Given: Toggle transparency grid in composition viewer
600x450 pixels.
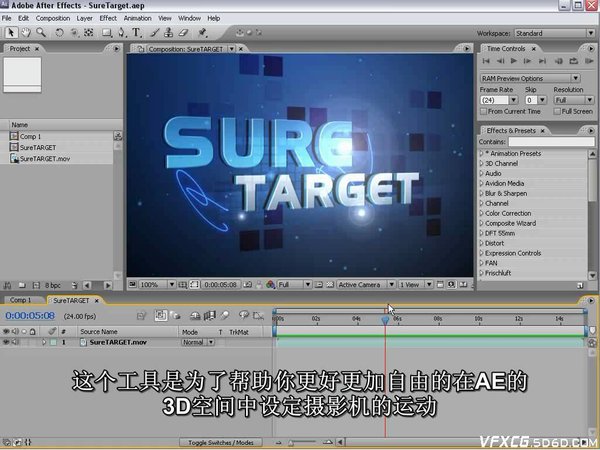Looking at the screenshot, I should click(x=330, y=285).
